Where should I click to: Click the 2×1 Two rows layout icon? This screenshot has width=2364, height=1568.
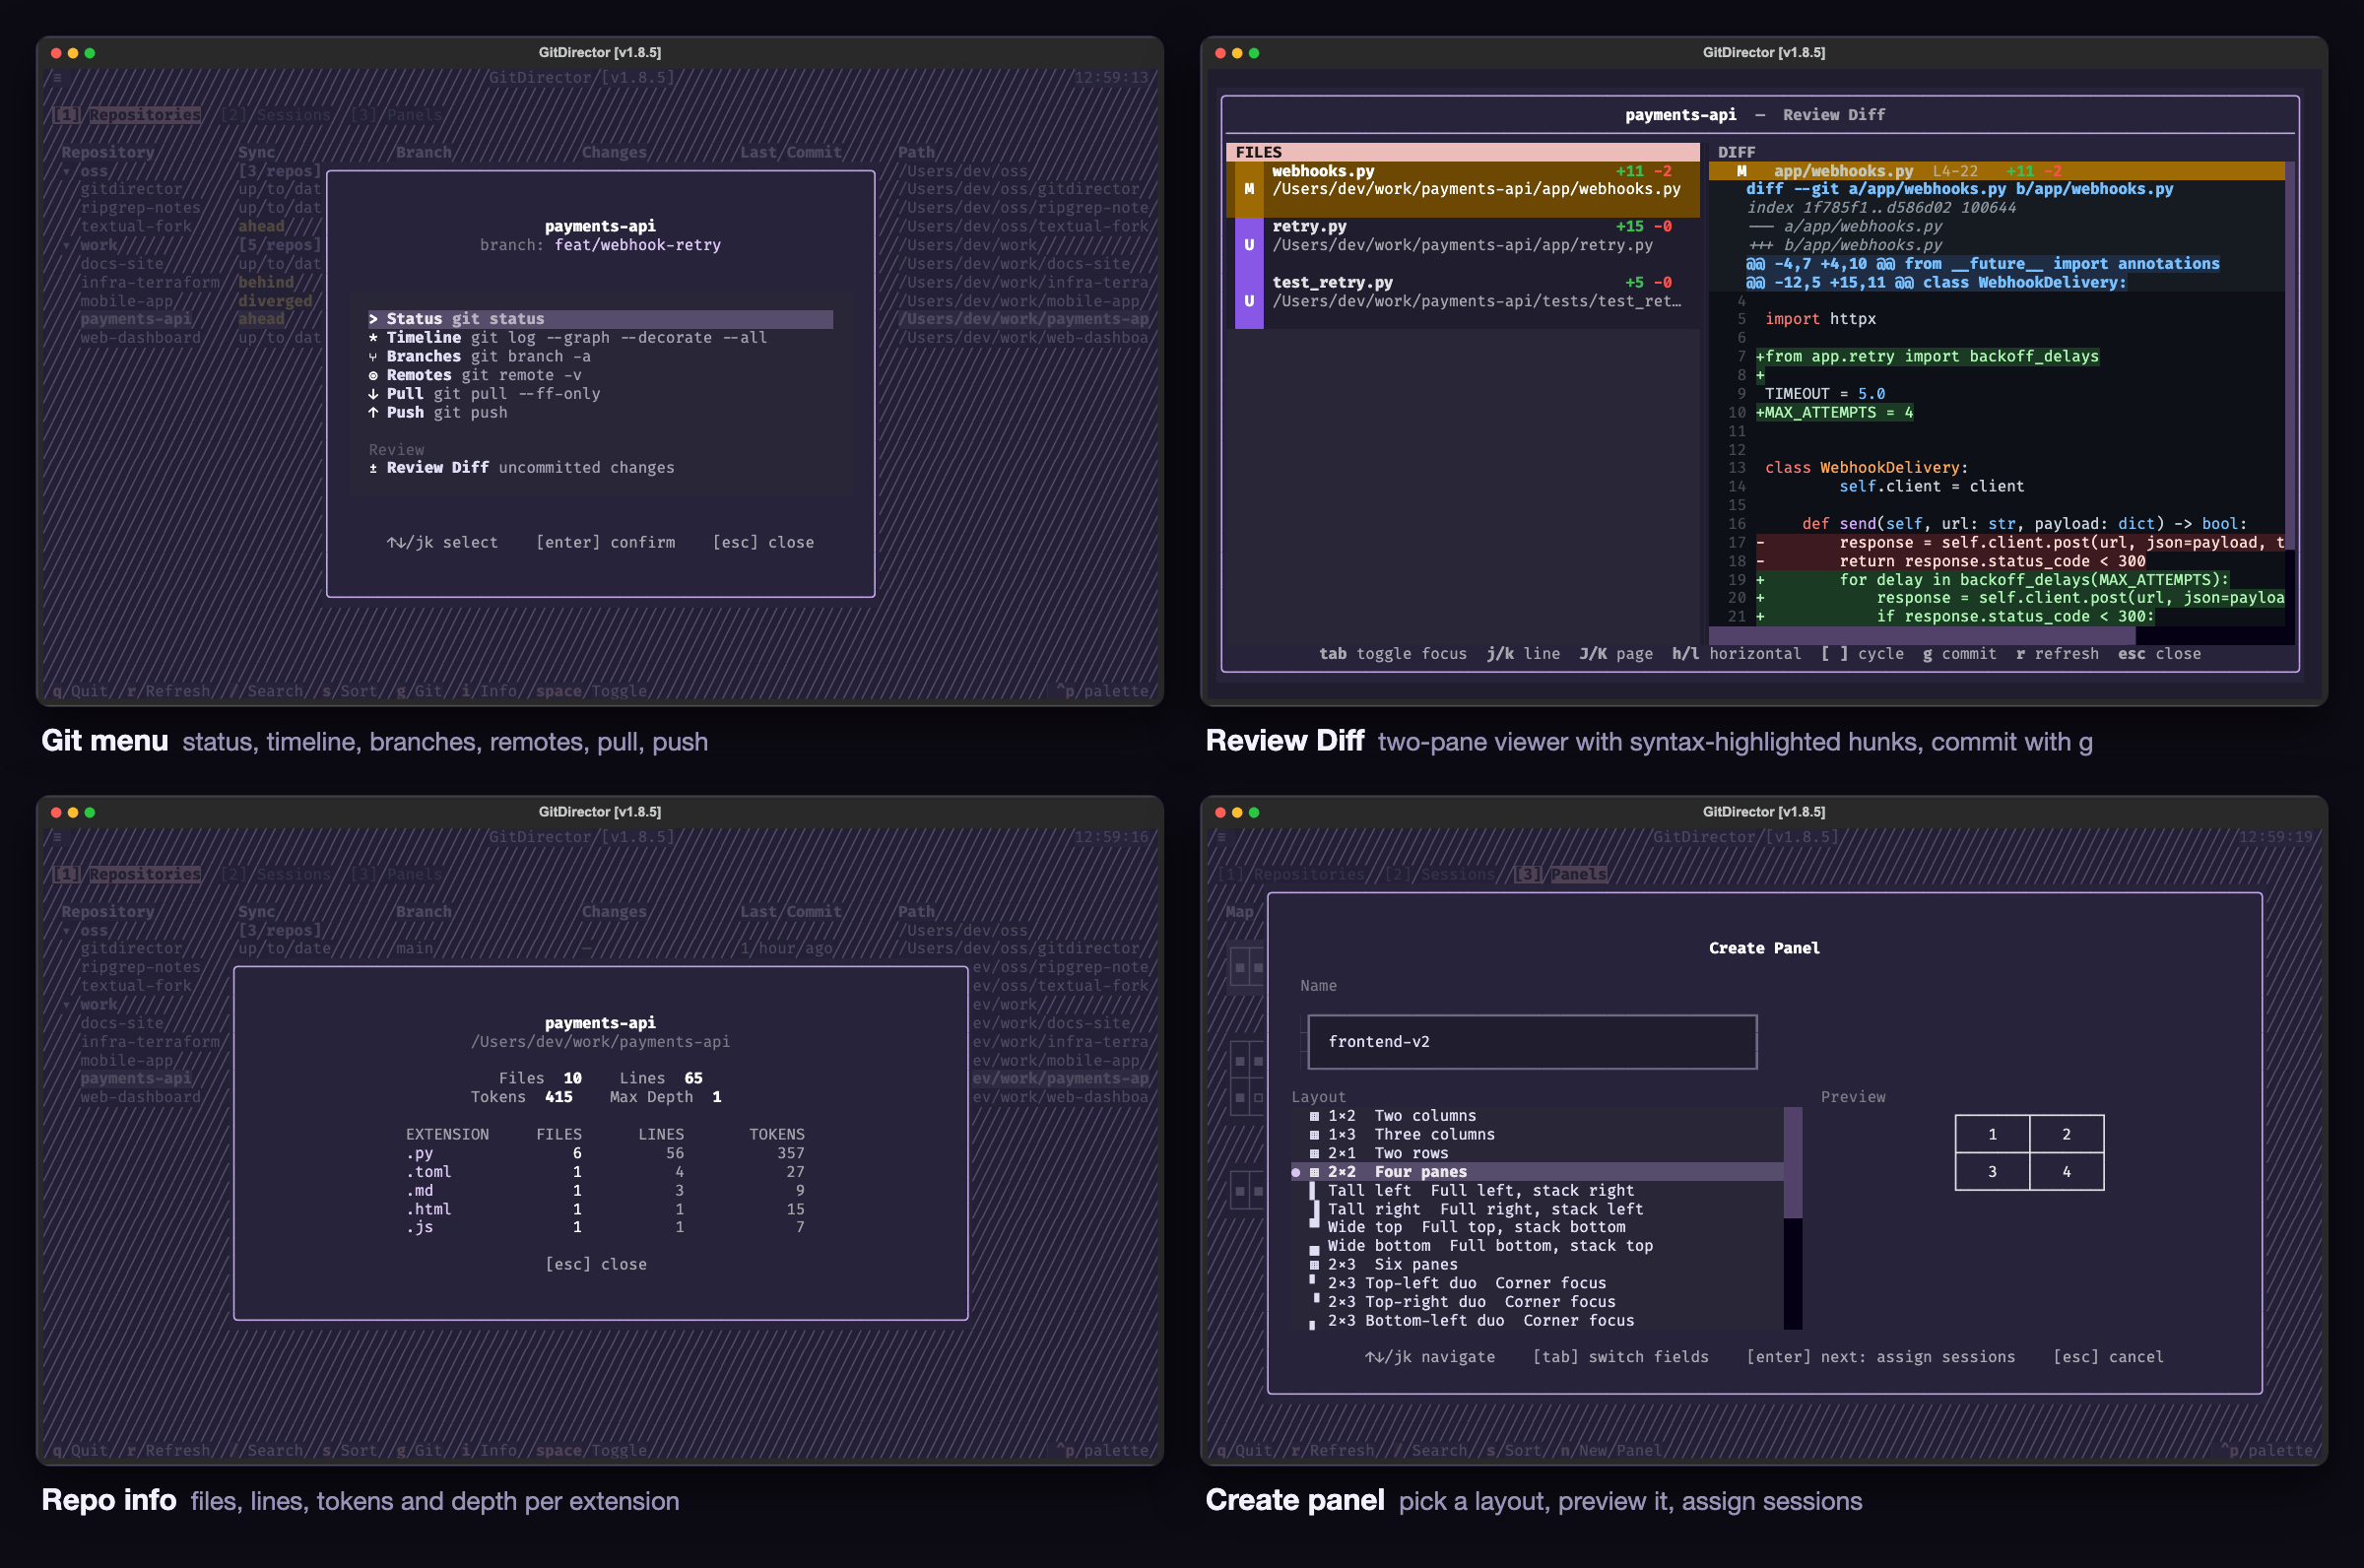tap(1314, 1153)
